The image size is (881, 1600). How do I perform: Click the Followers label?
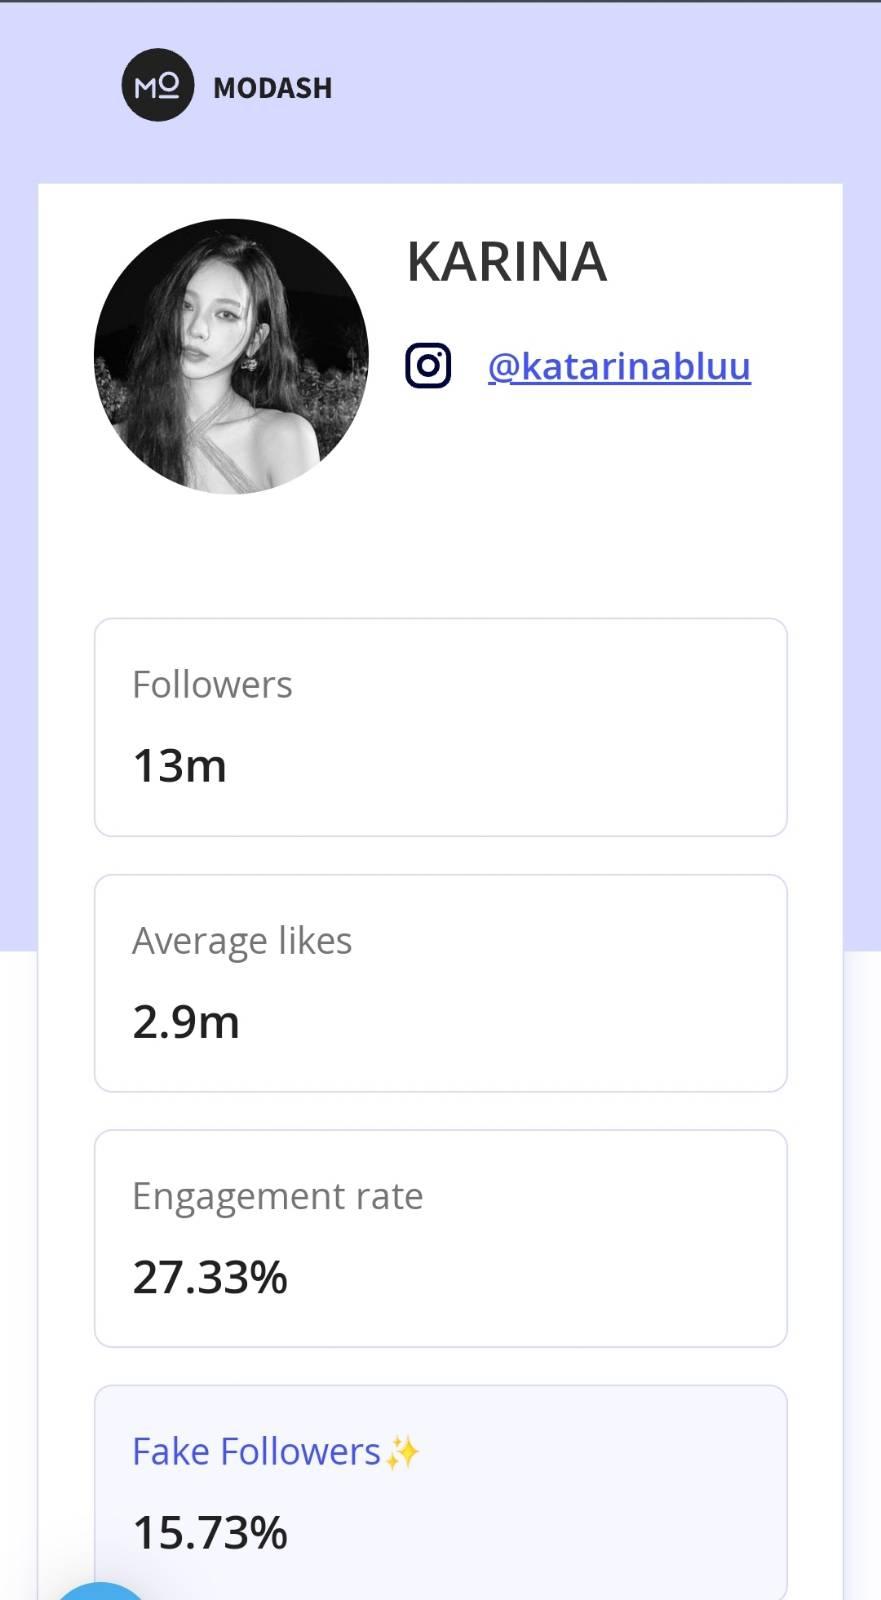[x=212, y=685]
